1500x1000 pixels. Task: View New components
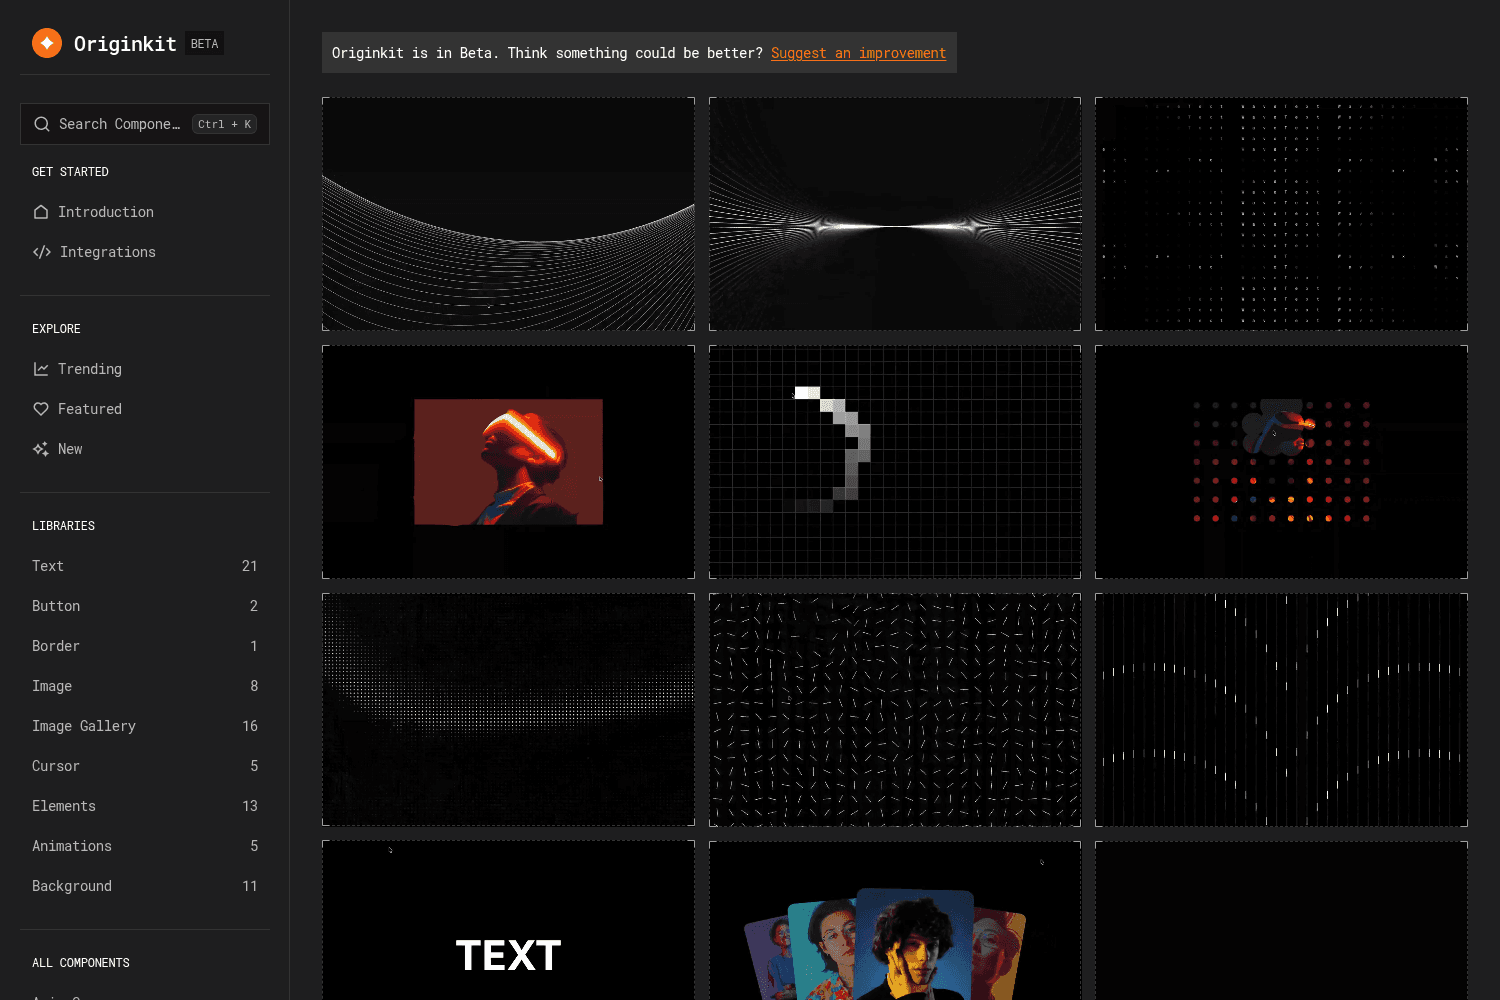(145, 449)
